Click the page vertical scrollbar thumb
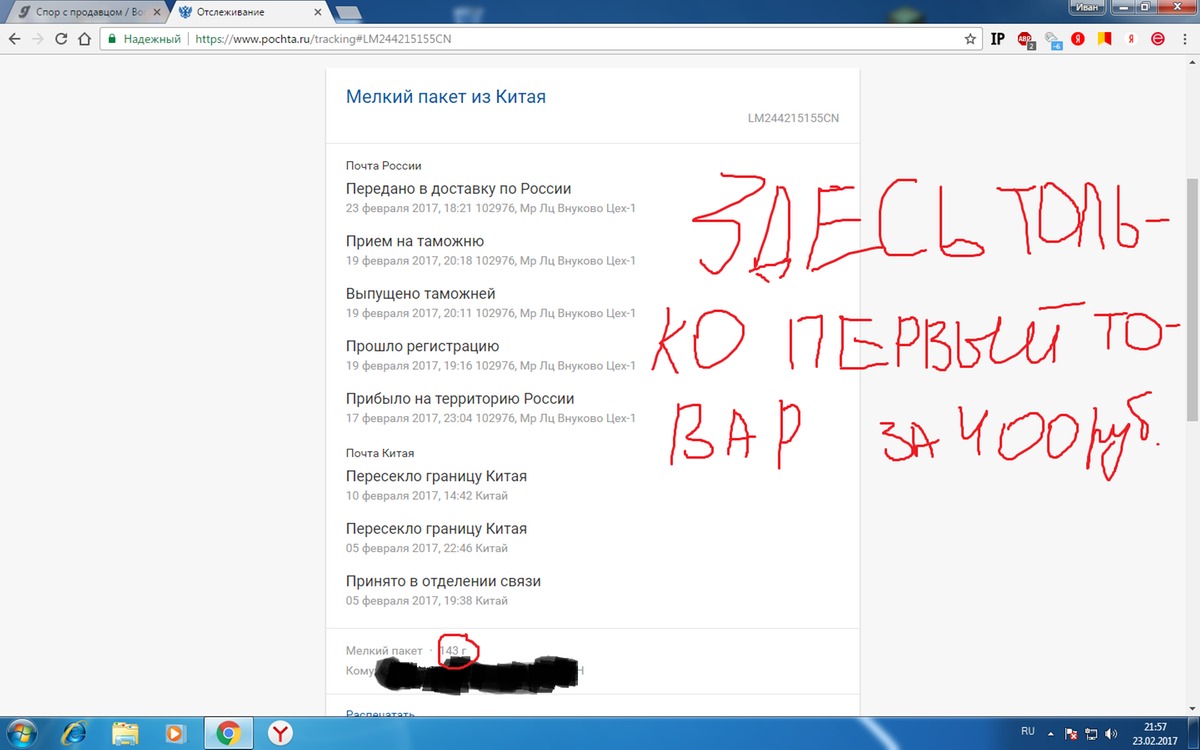 tap(1192, 300)
